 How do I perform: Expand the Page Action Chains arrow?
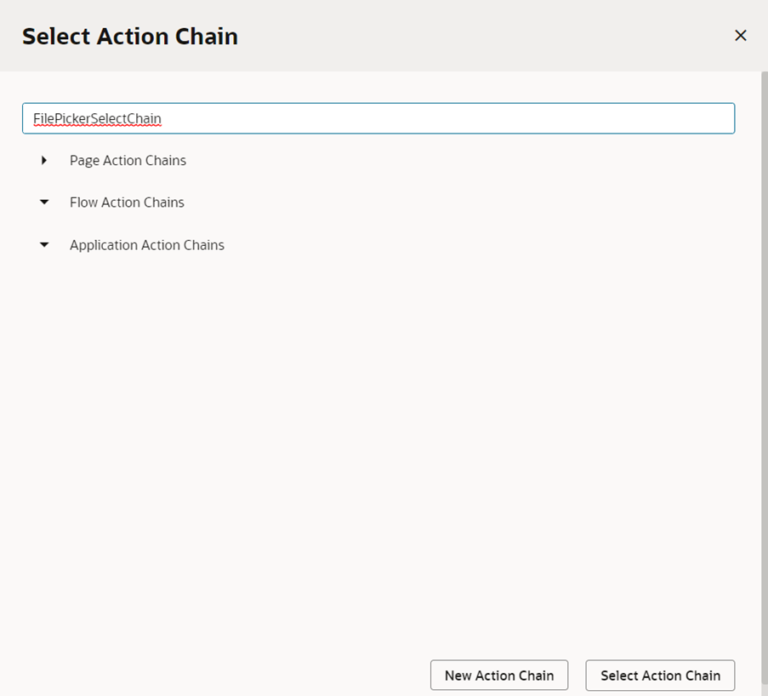pos(44,160)
